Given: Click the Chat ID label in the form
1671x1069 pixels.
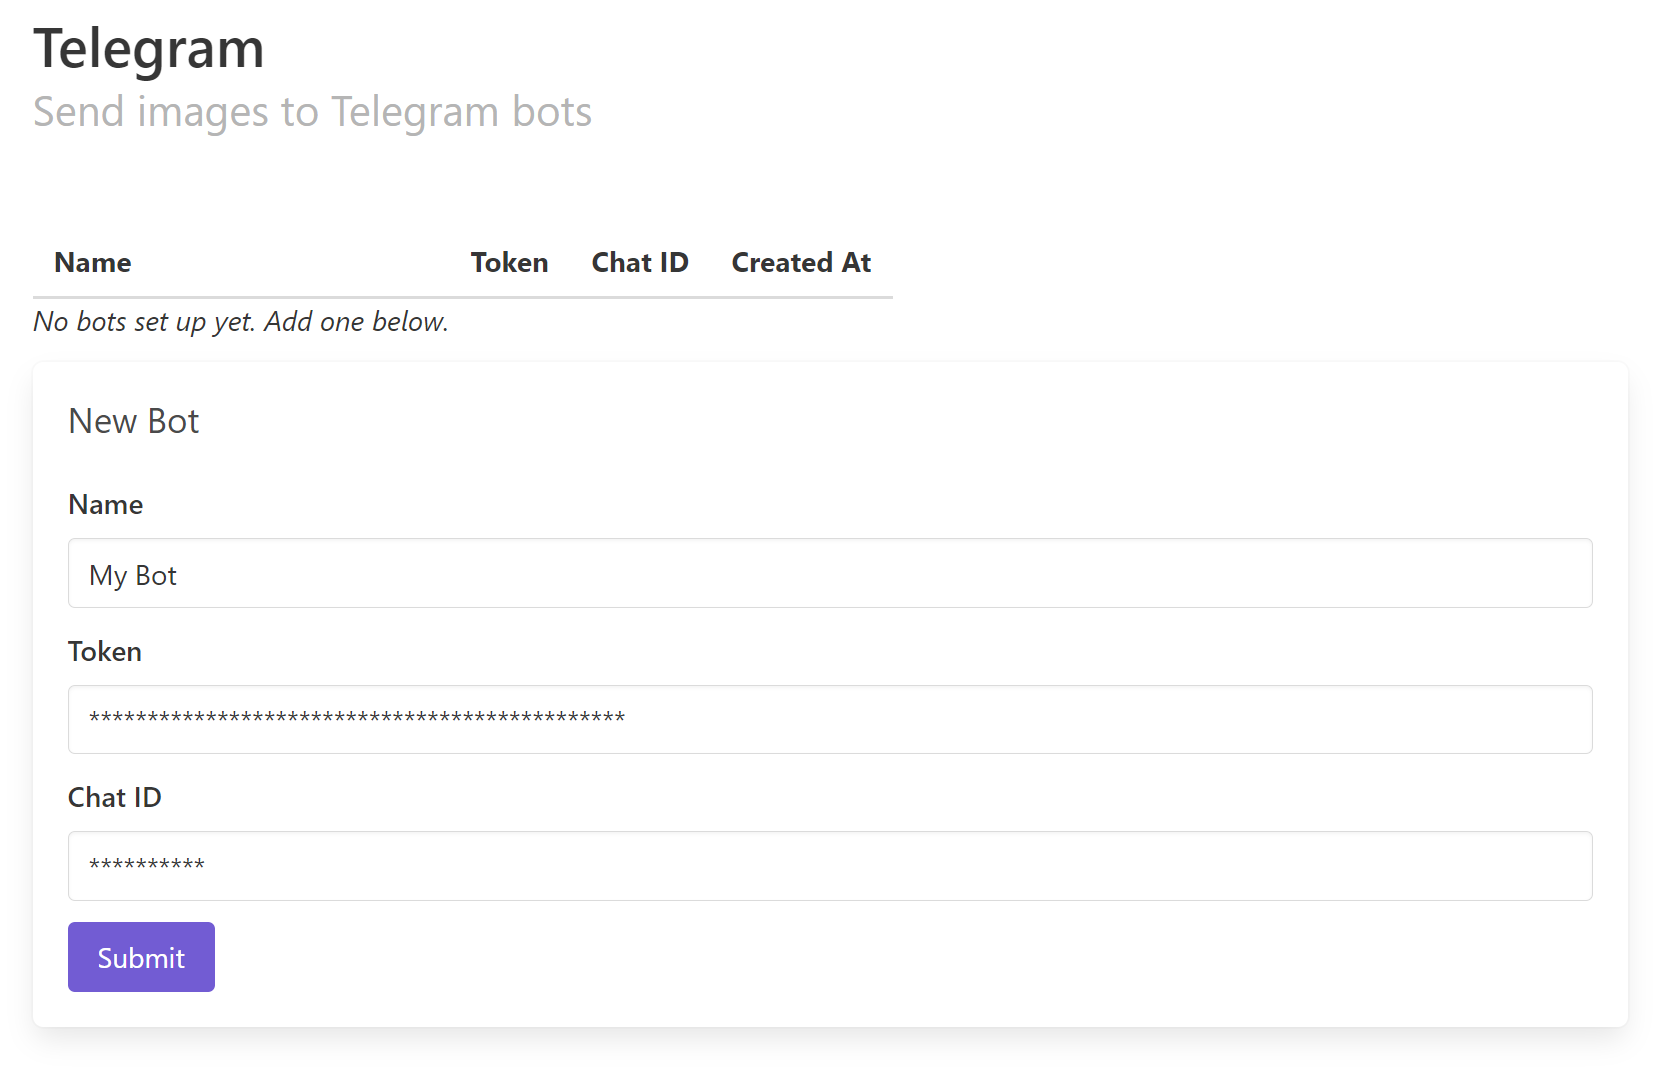Looking at the screenshot, I should pyautogui.click(x=115, y=797).
